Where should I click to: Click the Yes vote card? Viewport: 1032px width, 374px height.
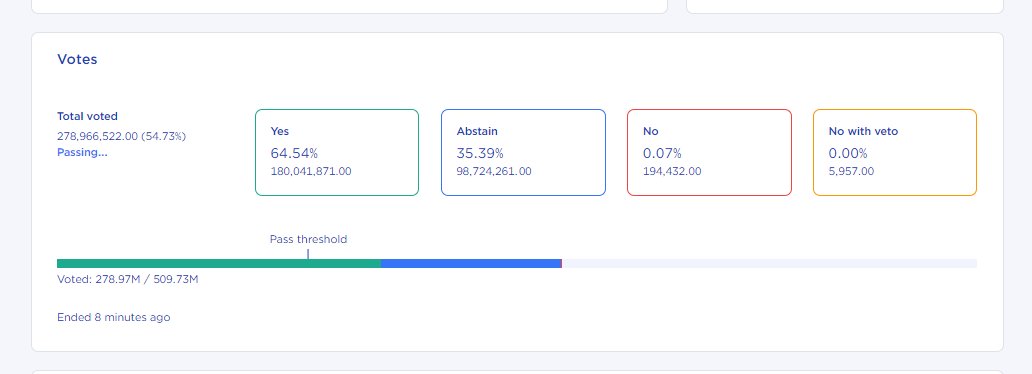click(337, 153)
